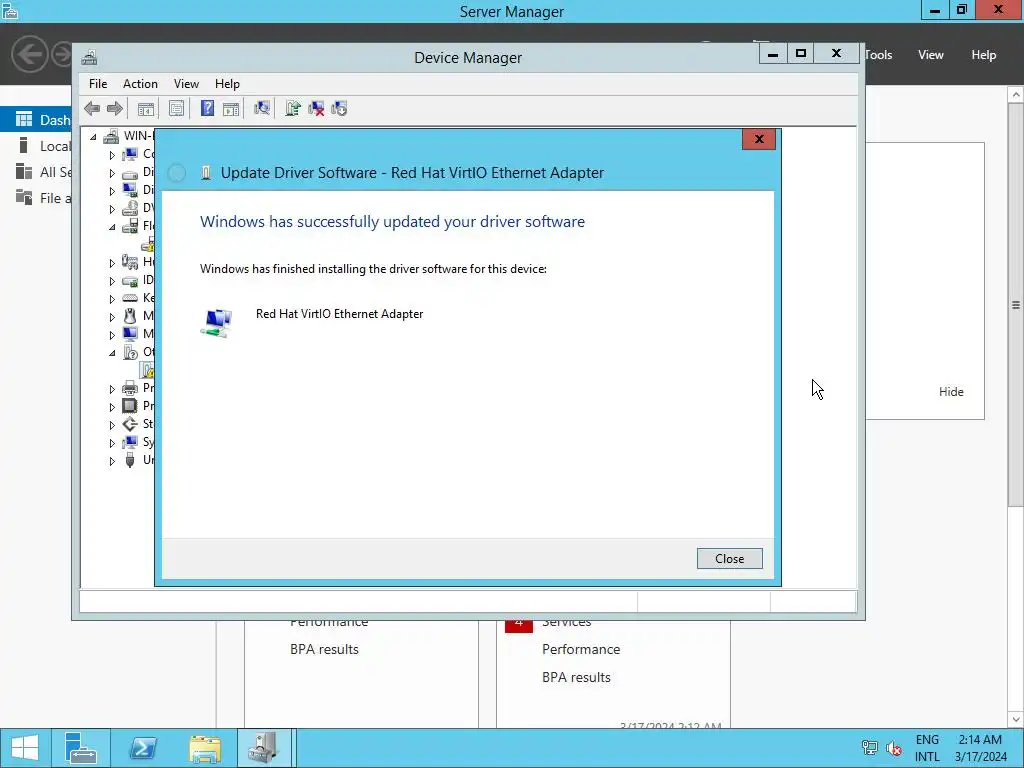Click Red Hat VirtIO Ethernet Adapter network icon
The image size is (1024, 768).
click(x=216, y=323)
